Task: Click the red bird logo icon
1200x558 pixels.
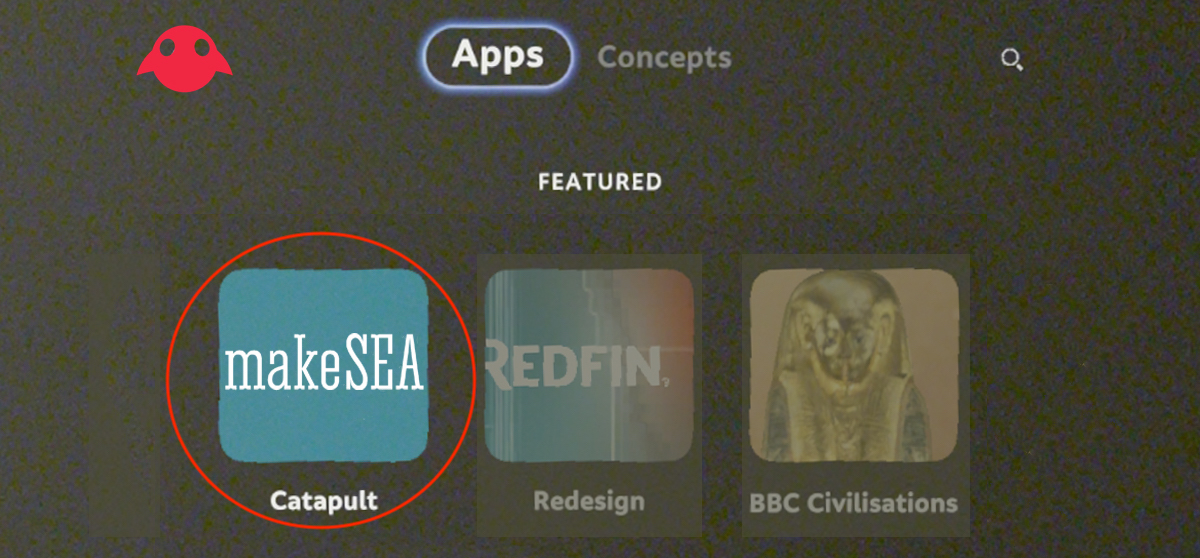Action: 184,59
